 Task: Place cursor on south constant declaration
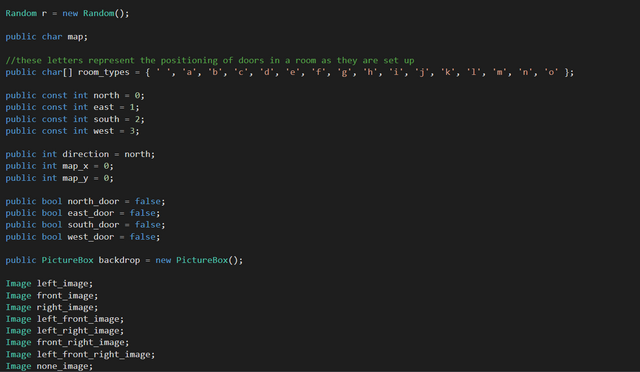[75, 119]
